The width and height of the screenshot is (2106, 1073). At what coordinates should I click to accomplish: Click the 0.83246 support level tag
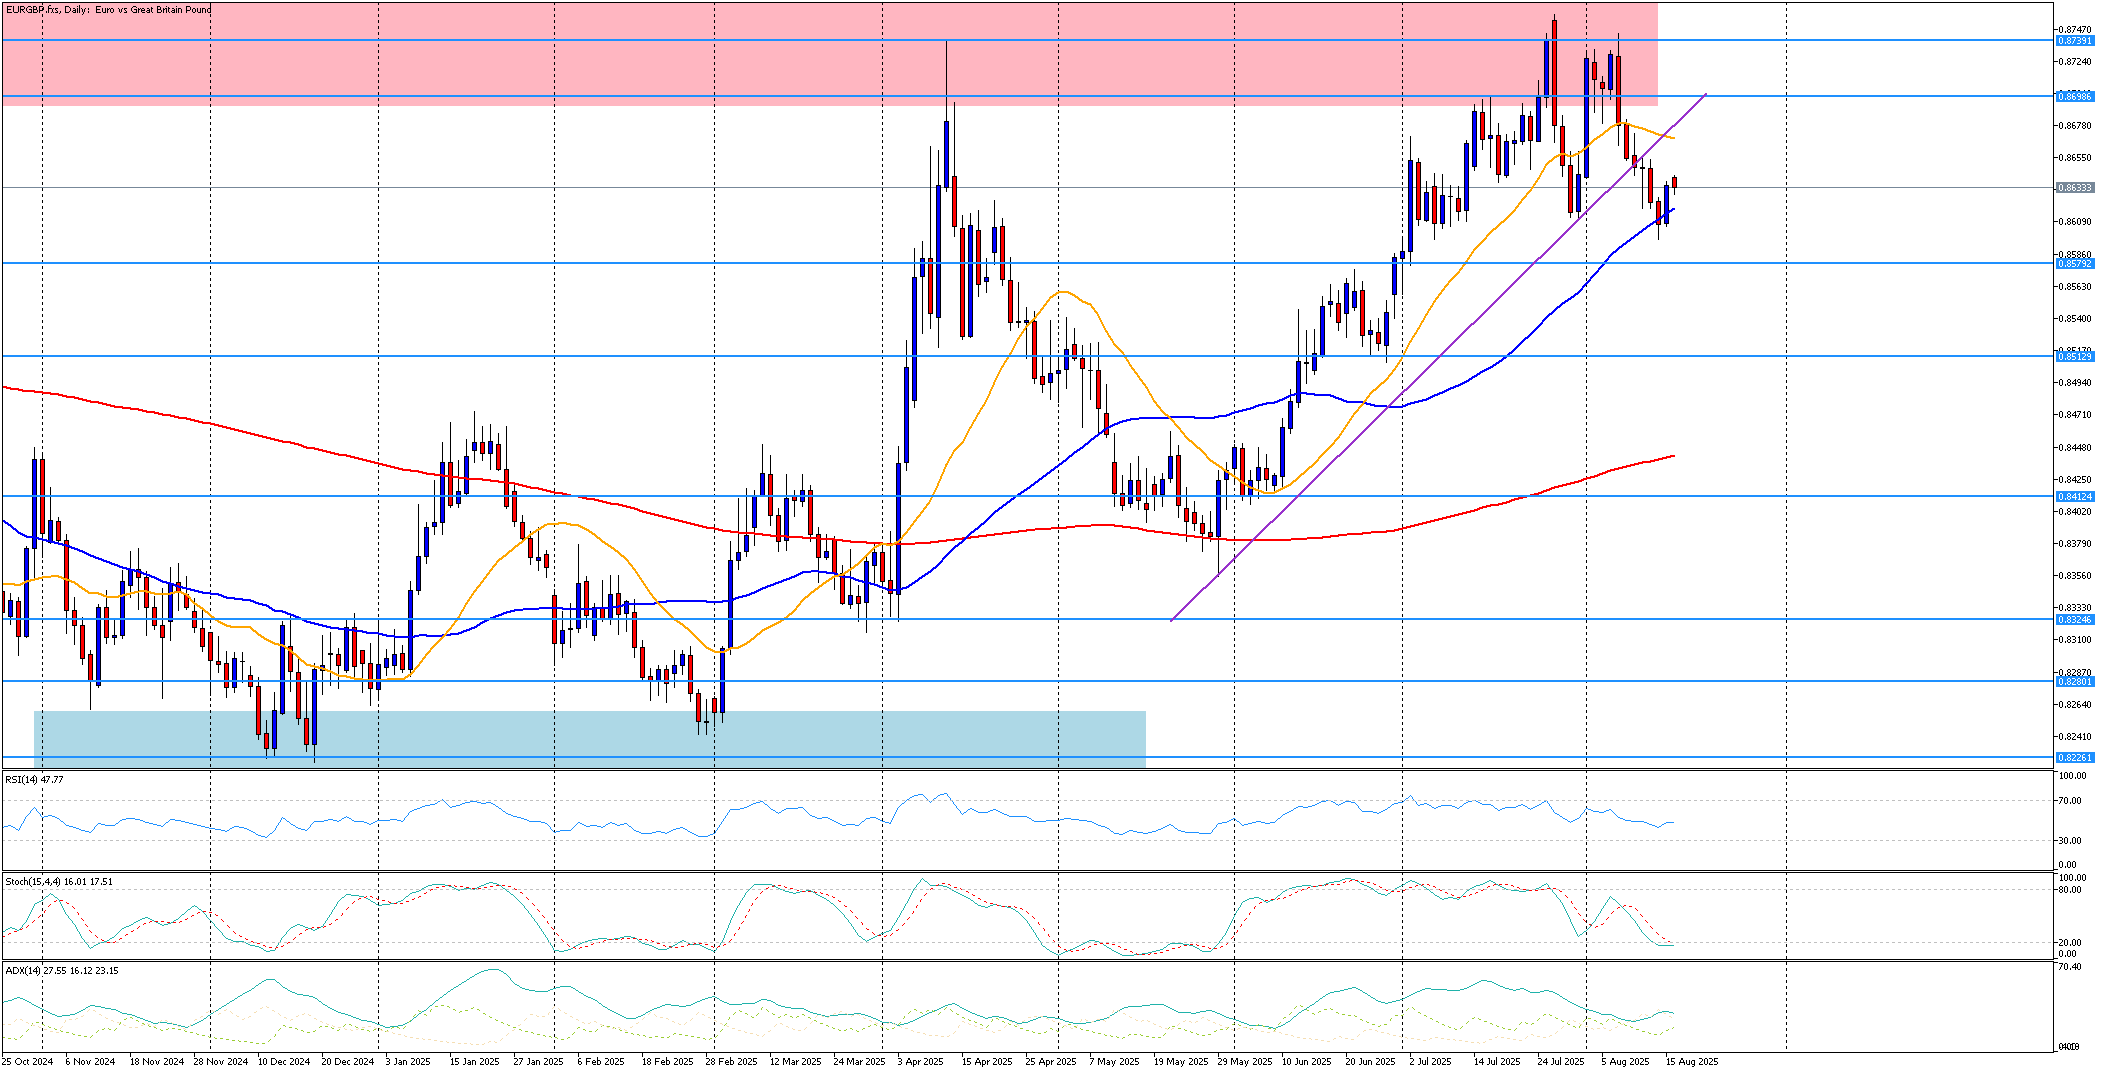tap(2073, 620)
